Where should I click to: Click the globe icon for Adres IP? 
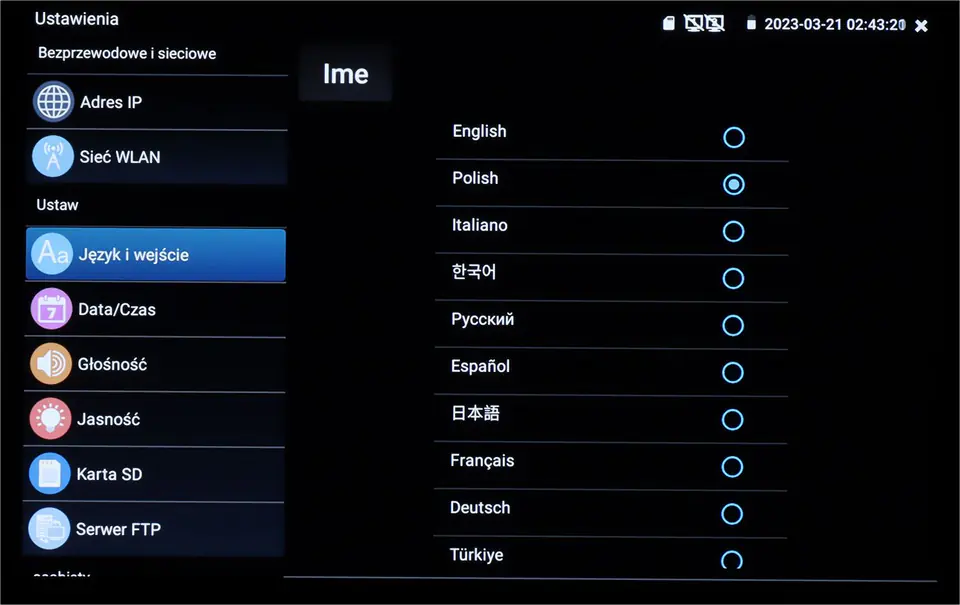53,102
